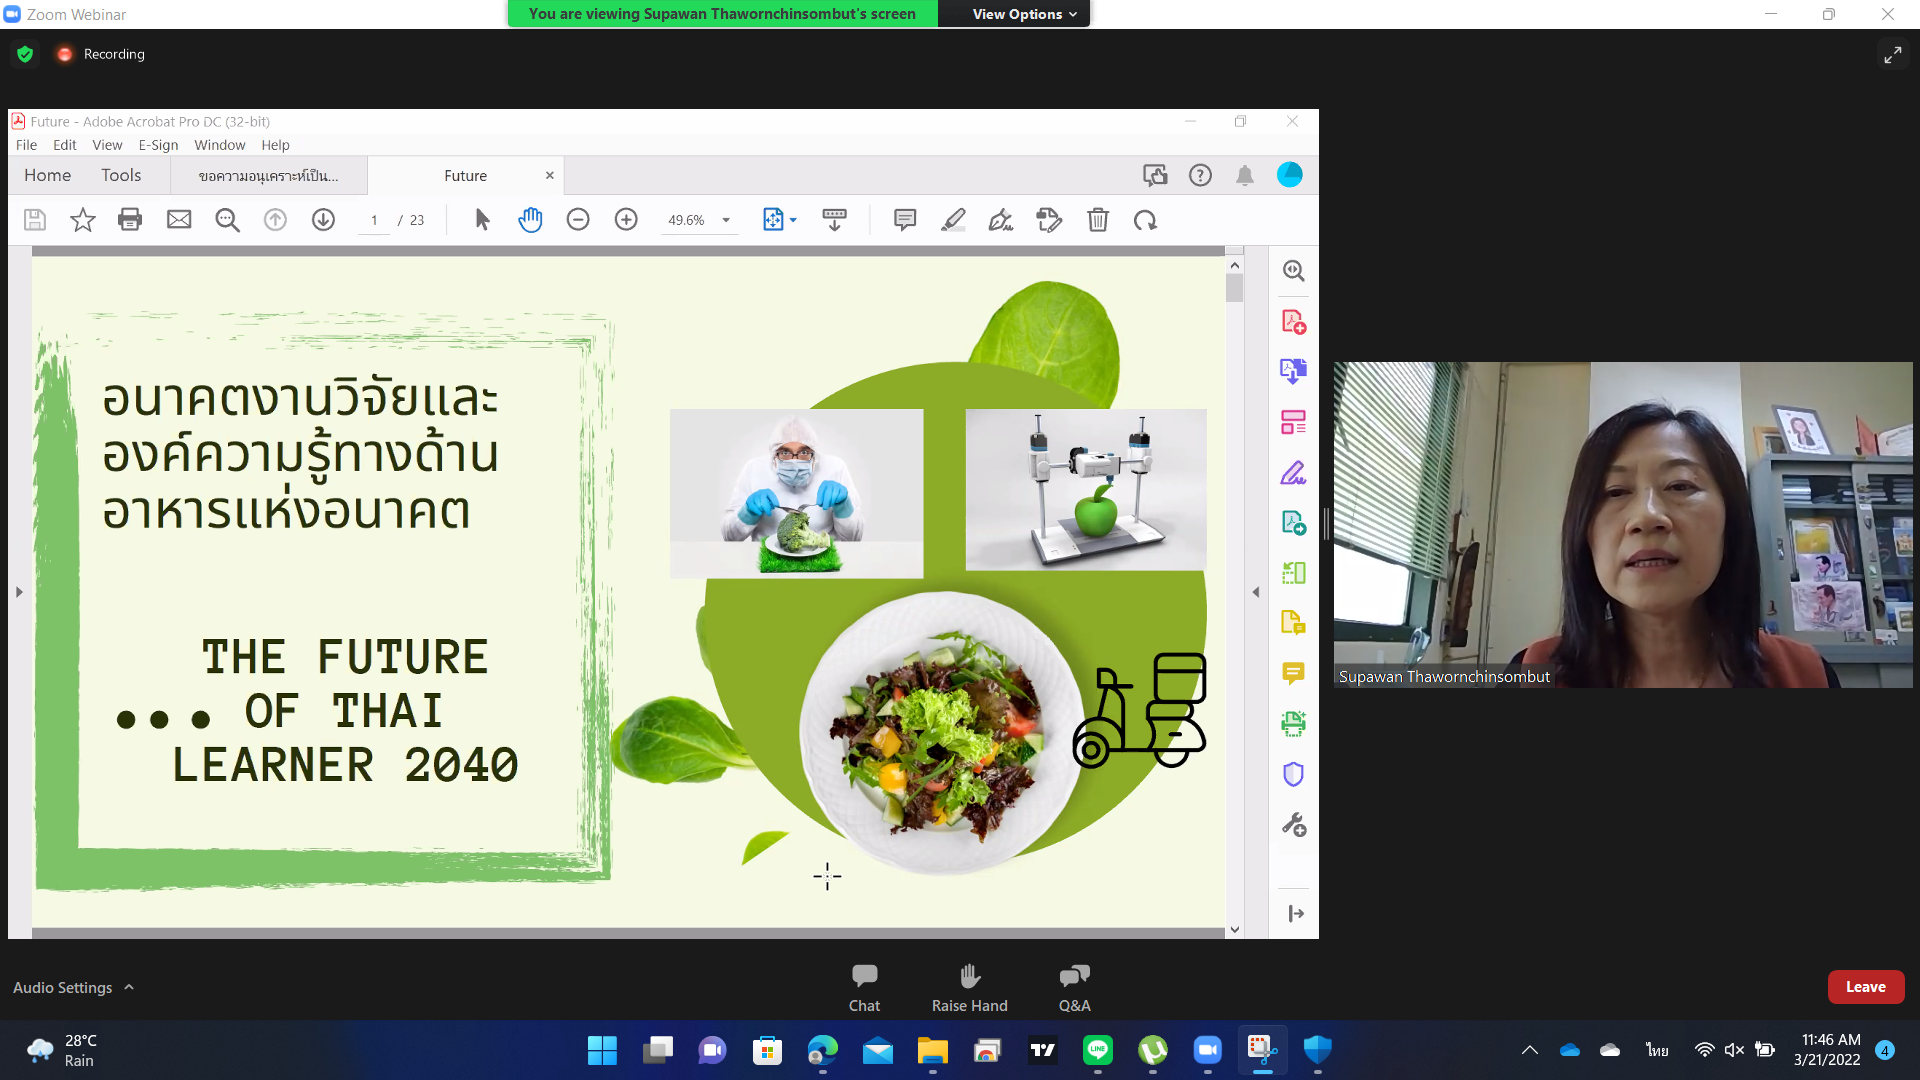Click the Raise Hand icon
Screen dimensions: 1920x1080
pos(969,976)
